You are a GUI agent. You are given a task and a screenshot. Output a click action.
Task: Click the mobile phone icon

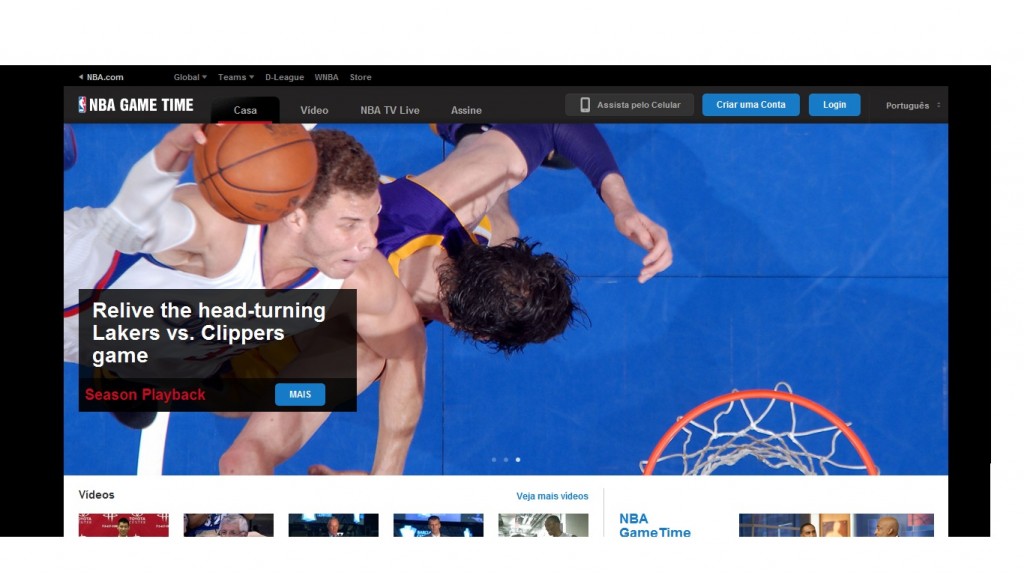(585, 105)
